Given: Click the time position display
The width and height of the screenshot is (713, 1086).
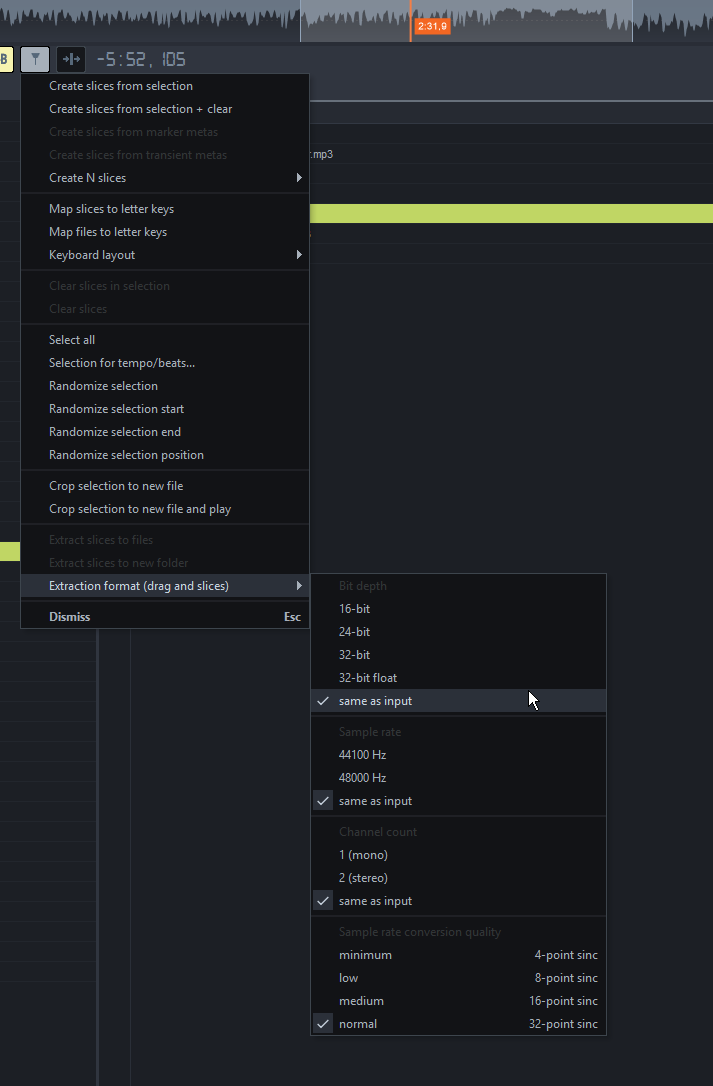Looking at the screenshot, I should (141, 59).
